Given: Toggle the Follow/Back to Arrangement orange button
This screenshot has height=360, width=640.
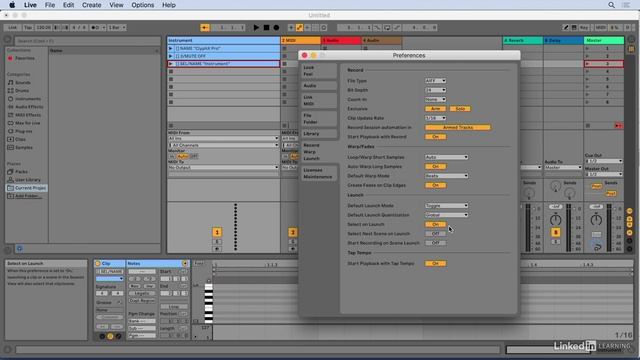Looking at the screenshot, I should [205, 27].
